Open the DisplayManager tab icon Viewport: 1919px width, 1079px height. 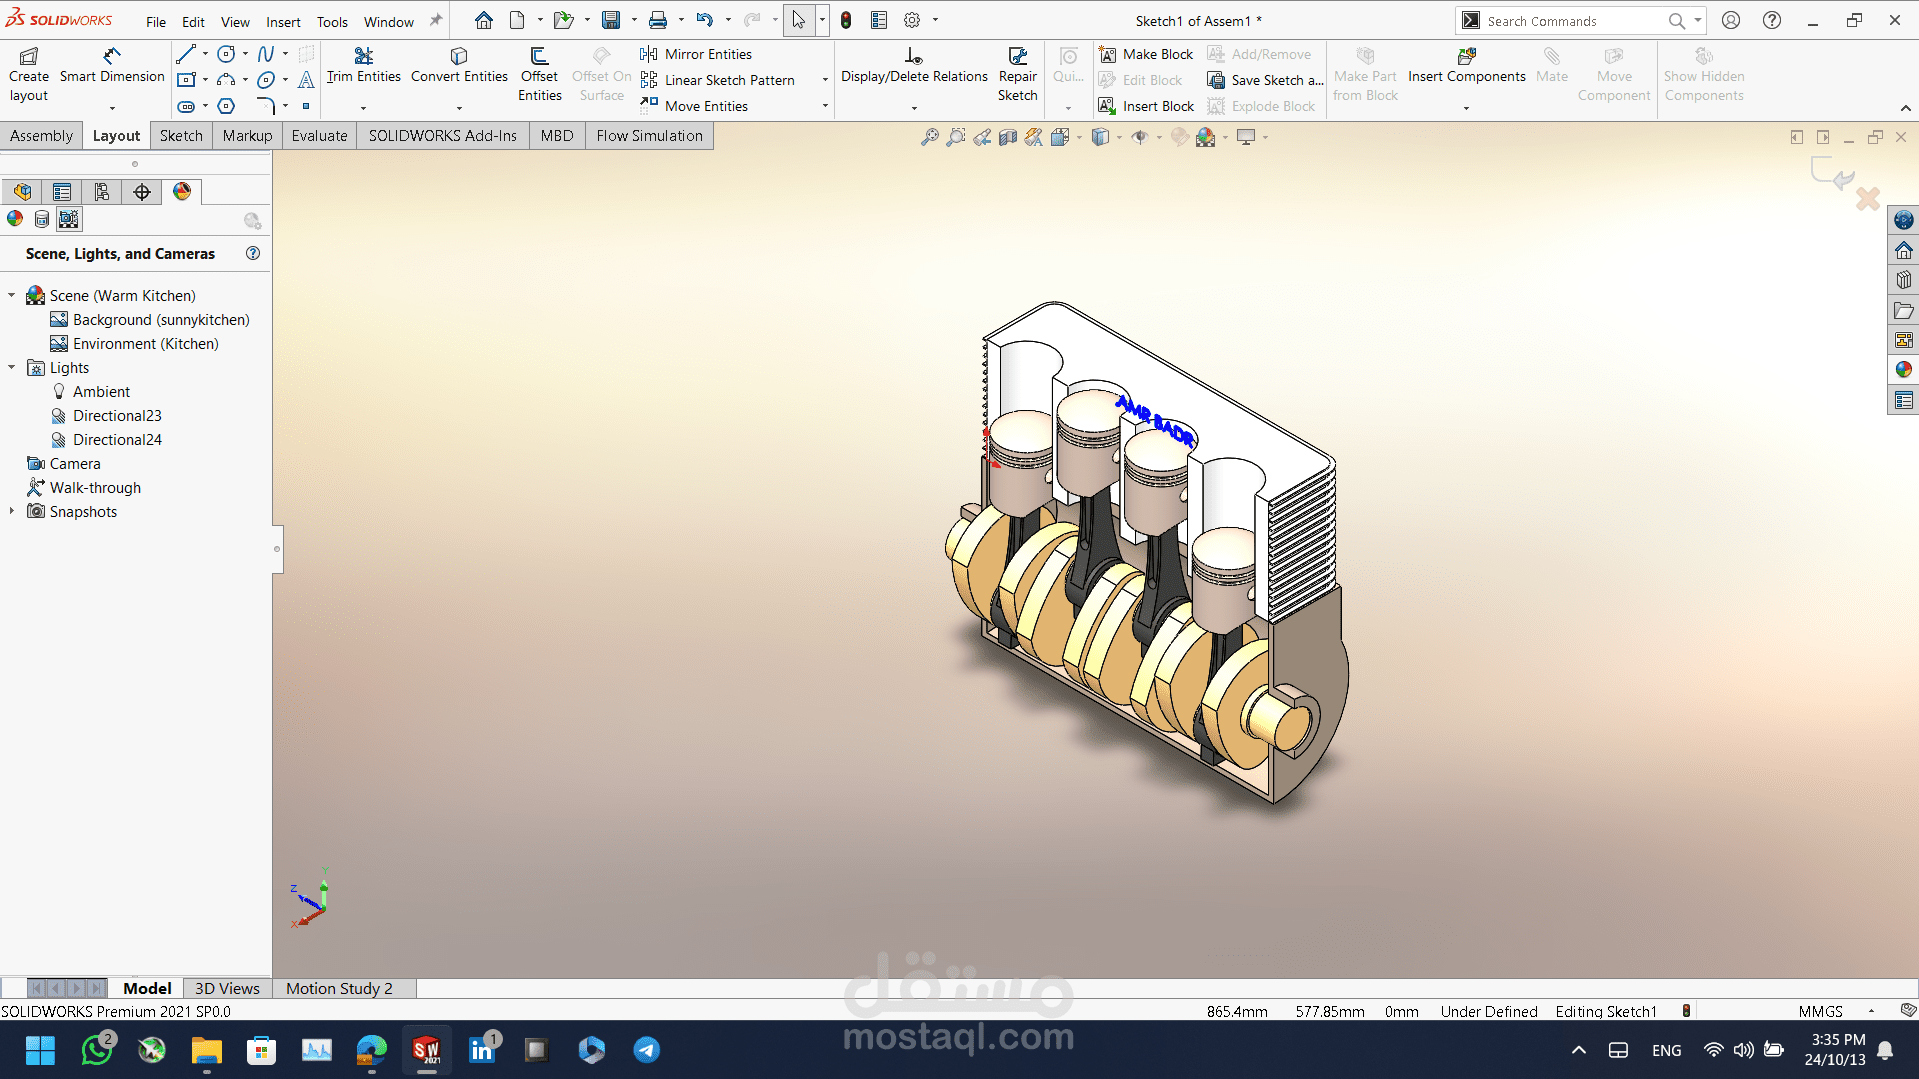182,191
